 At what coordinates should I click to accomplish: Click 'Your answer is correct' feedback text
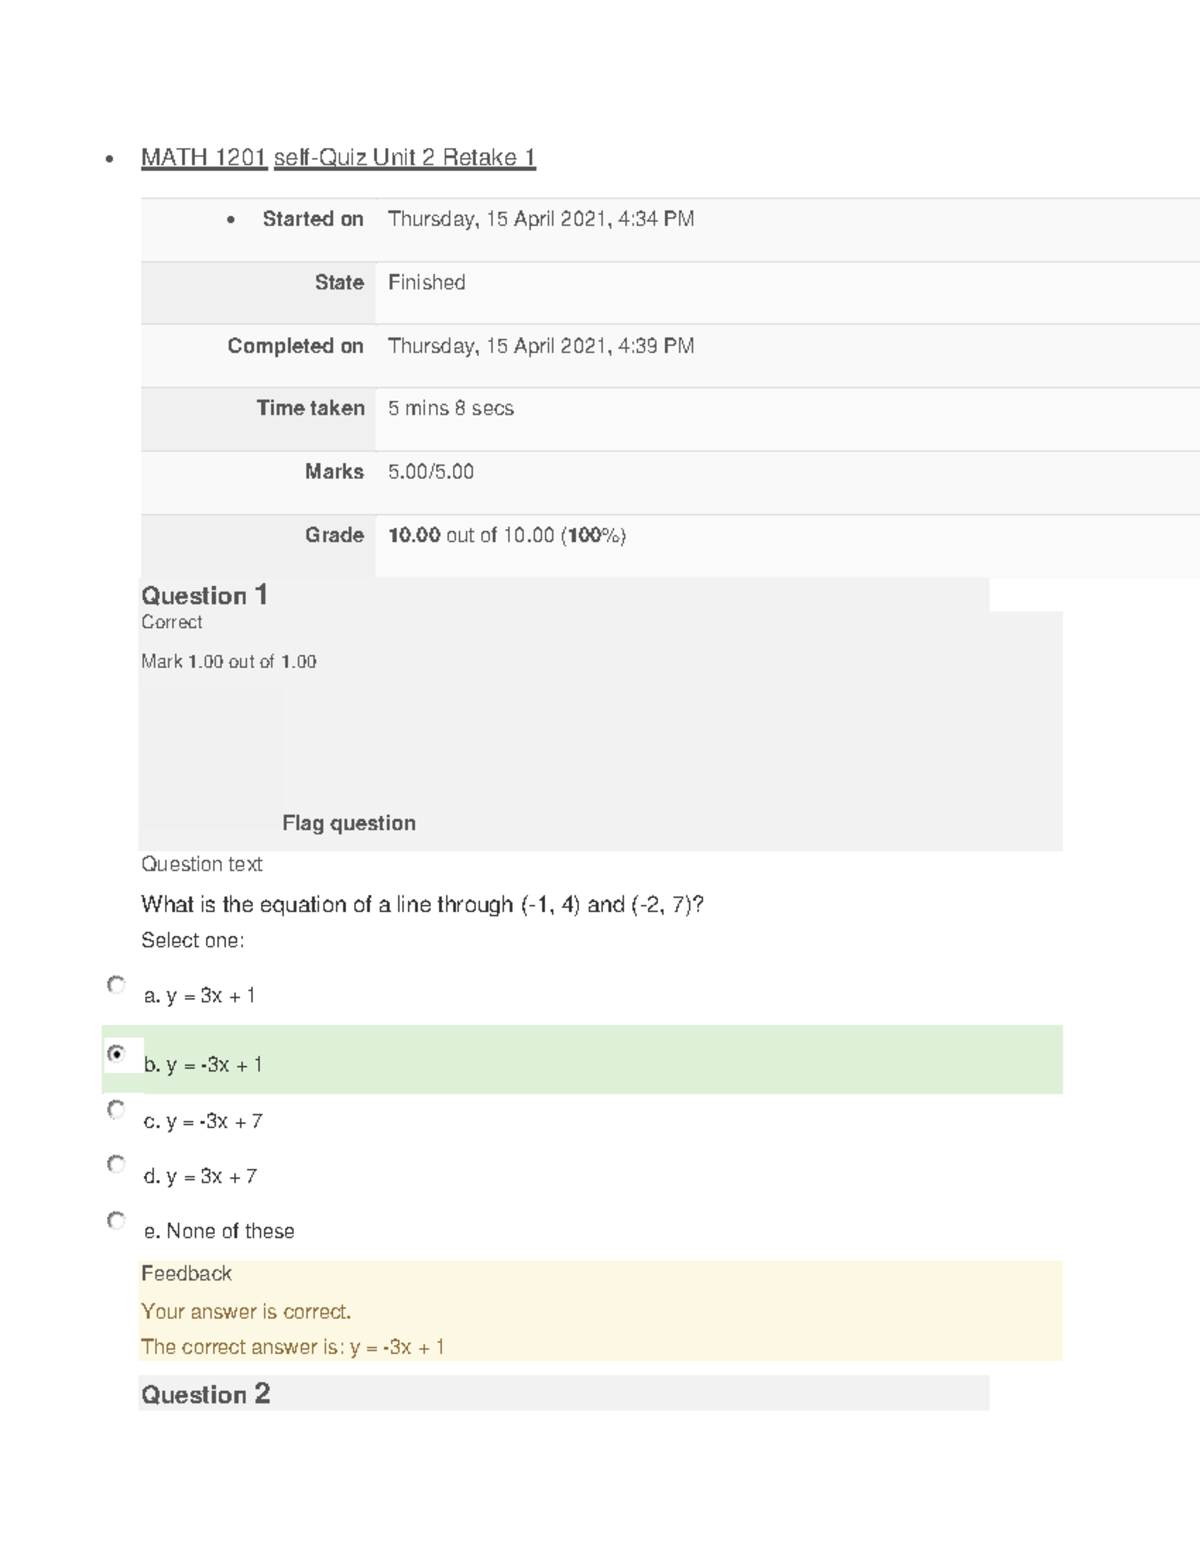(x=246, y=1311)
